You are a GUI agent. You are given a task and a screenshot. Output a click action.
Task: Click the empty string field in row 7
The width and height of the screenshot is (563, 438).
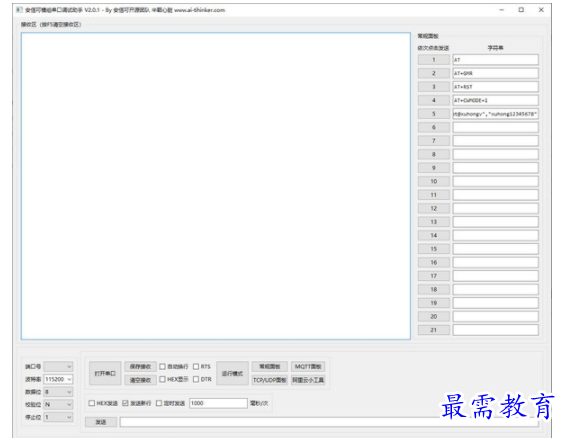coord(495,141)
